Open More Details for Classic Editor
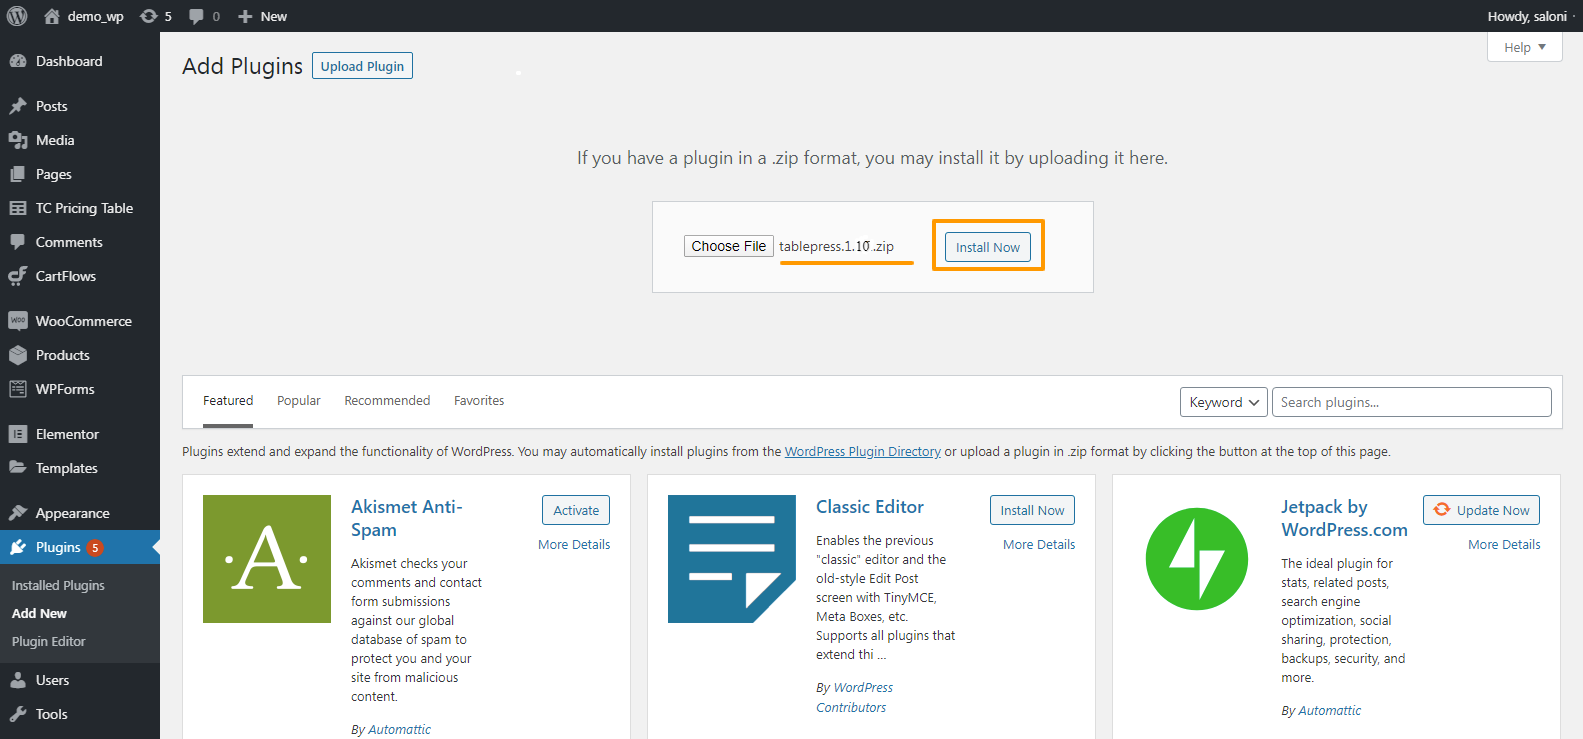Viewport: 1583px width, 739px height. pos(1039,545)
